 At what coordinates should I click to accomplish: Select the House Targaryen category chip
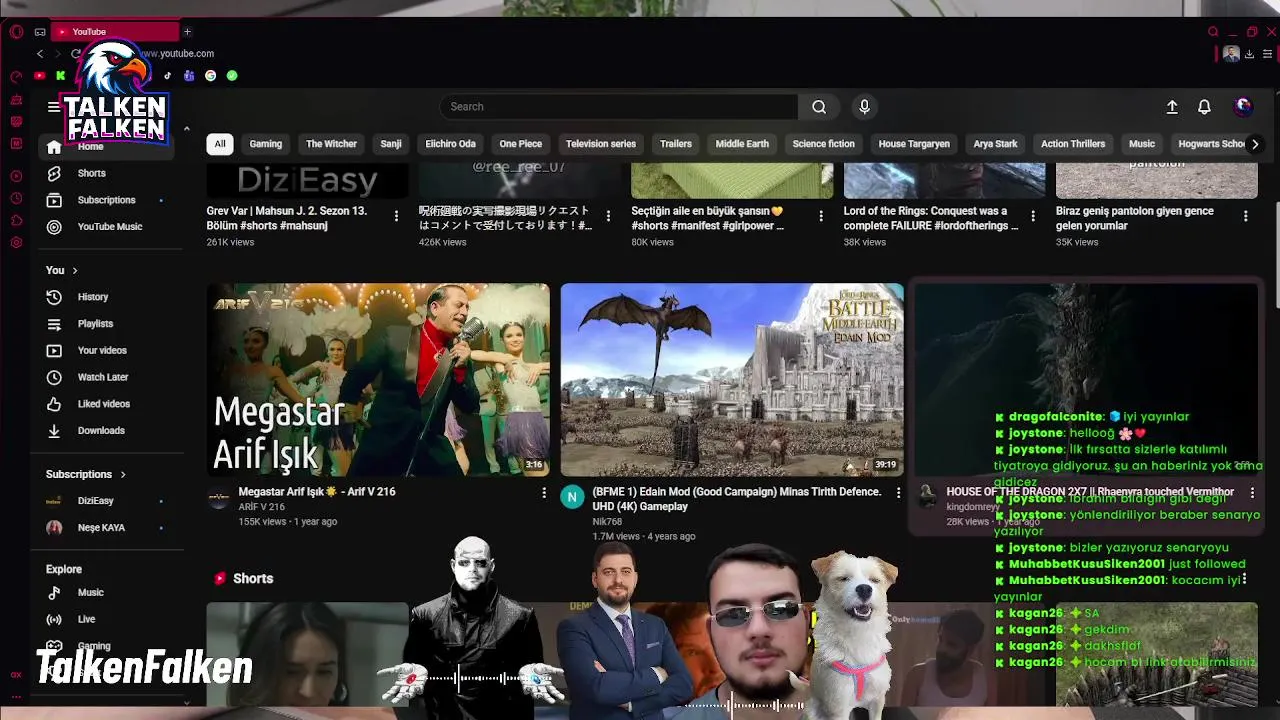(914, 144)
